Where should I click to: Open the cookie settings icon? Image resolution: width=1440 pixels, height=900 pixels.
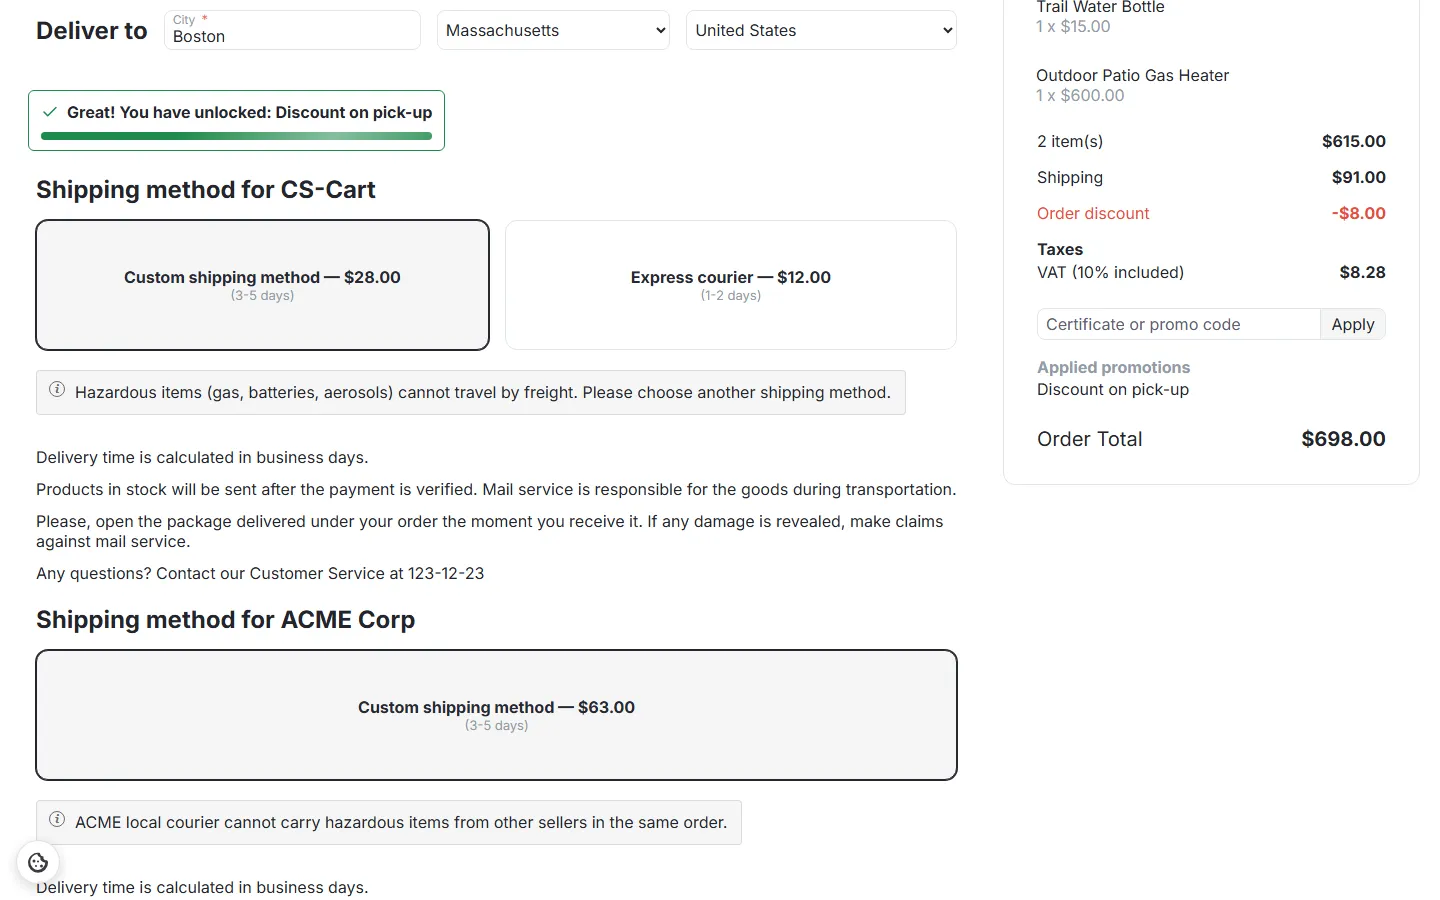pos(38,862)
